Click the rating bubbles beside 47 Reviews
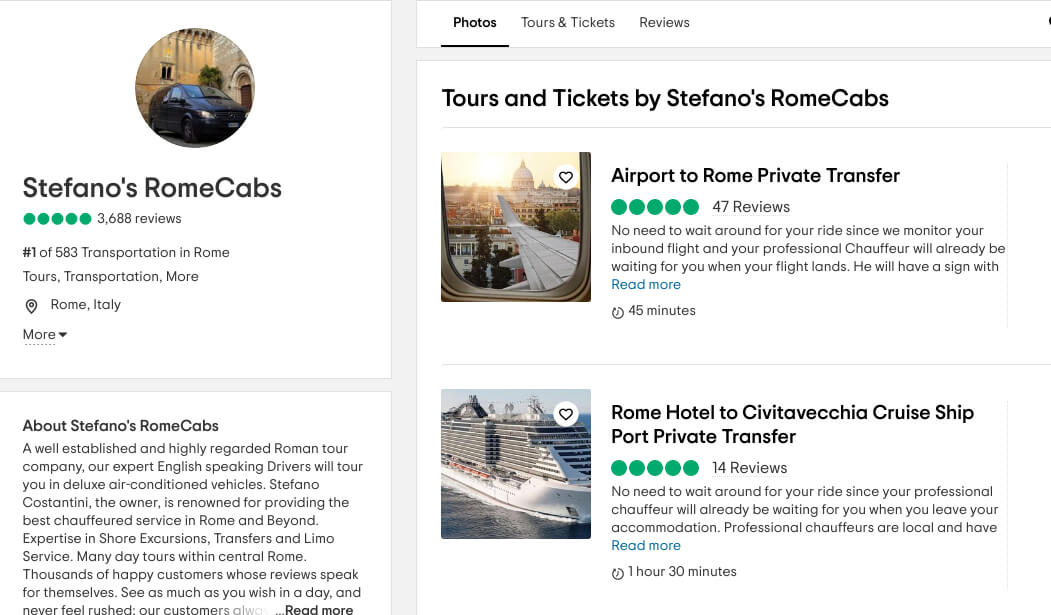 point(655,207)
